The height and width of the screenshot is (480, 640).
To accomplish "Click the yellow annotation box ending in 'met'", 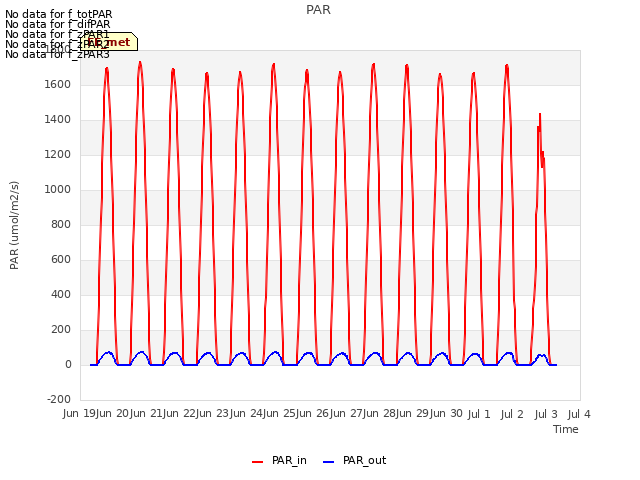I will coord(109,42).
